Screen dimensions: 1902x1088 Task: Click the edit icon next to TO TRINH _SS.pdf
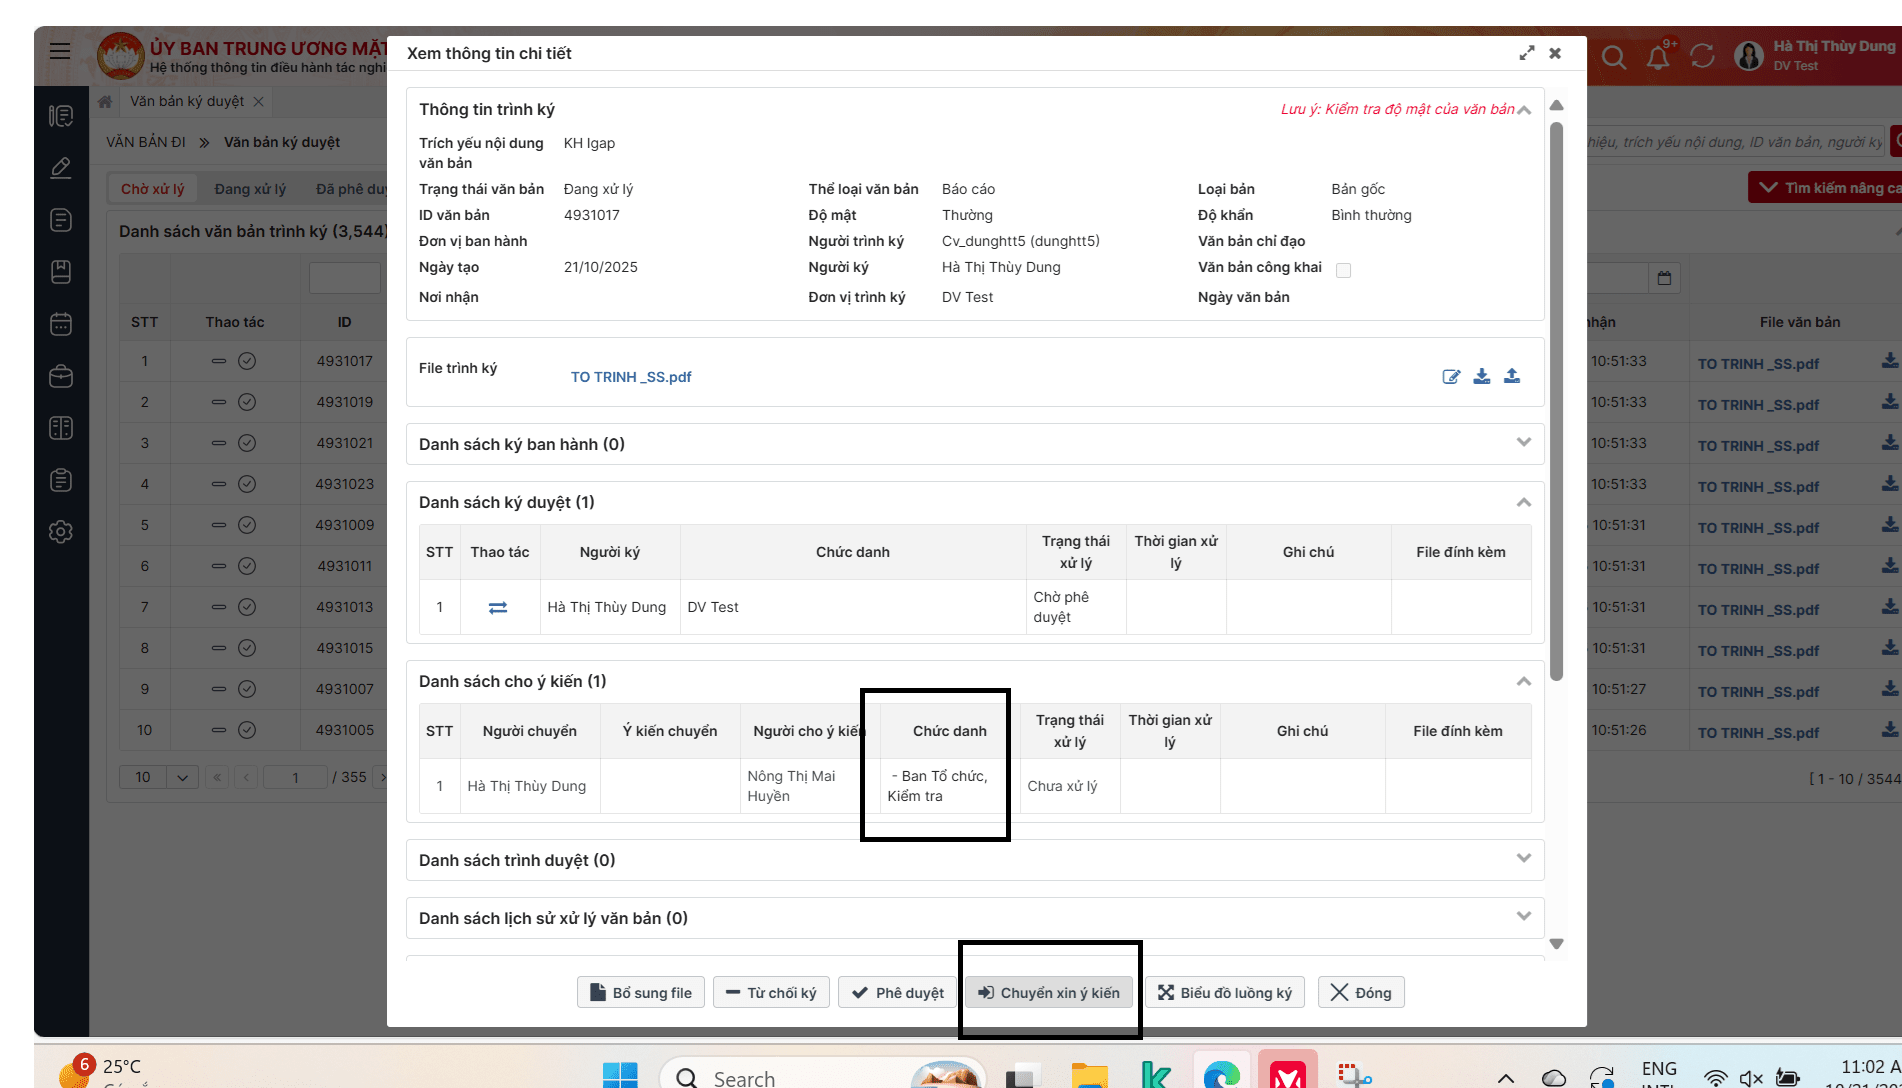click(x=1451, y=377)
